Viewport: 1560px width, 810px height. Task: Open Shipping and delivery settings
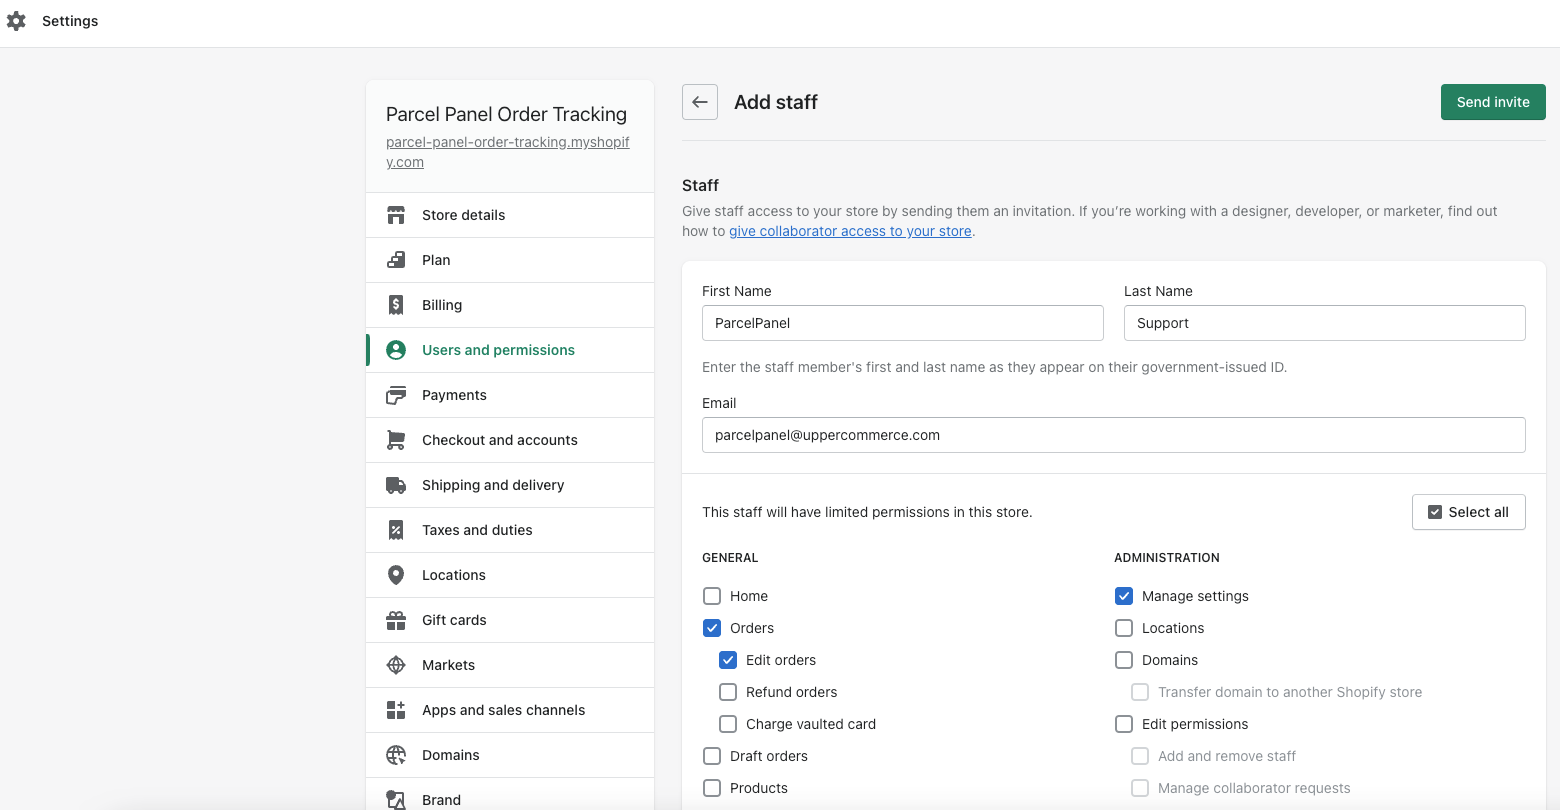point(510,485)
